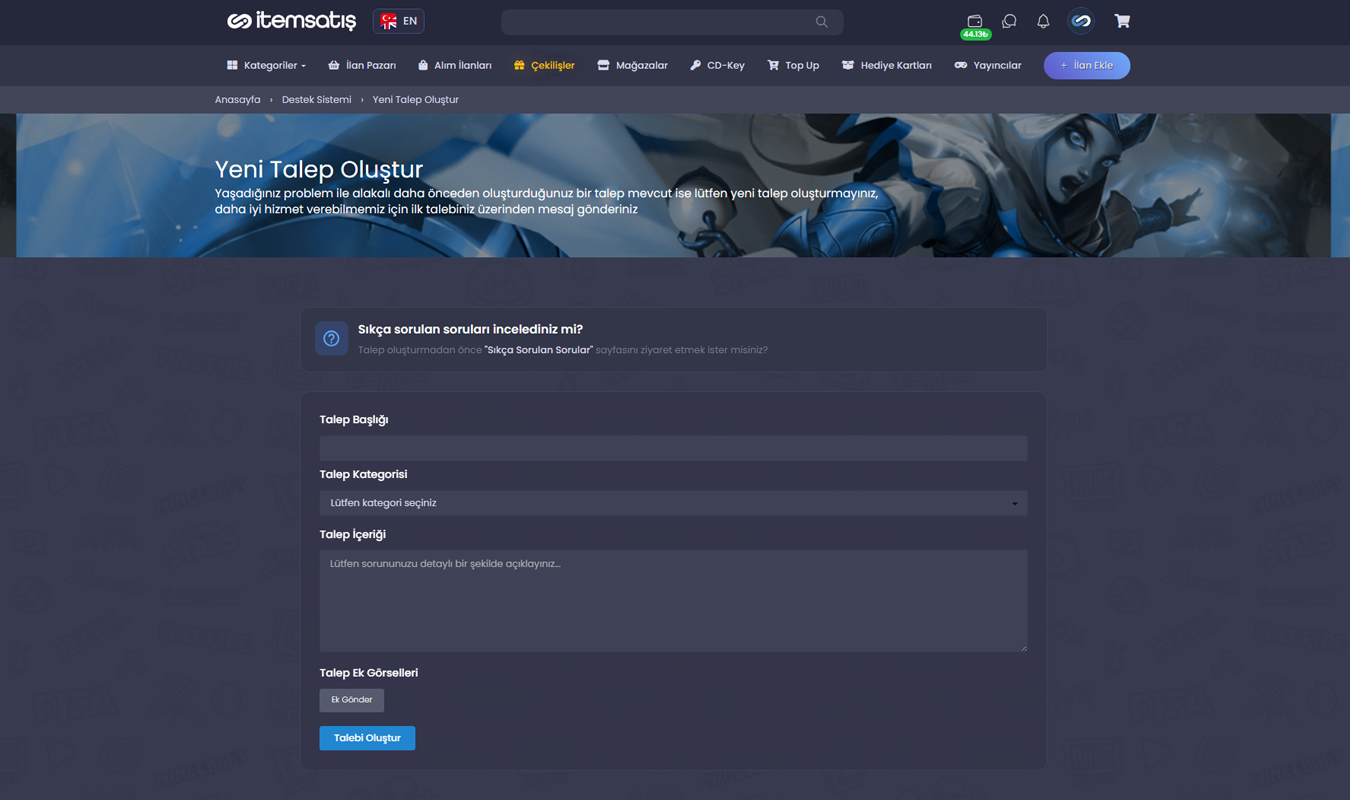The width and height of the screenshot is (1350, 800).
Task: Click the gift icon beside Çekilişler
Action: (519, 65)
